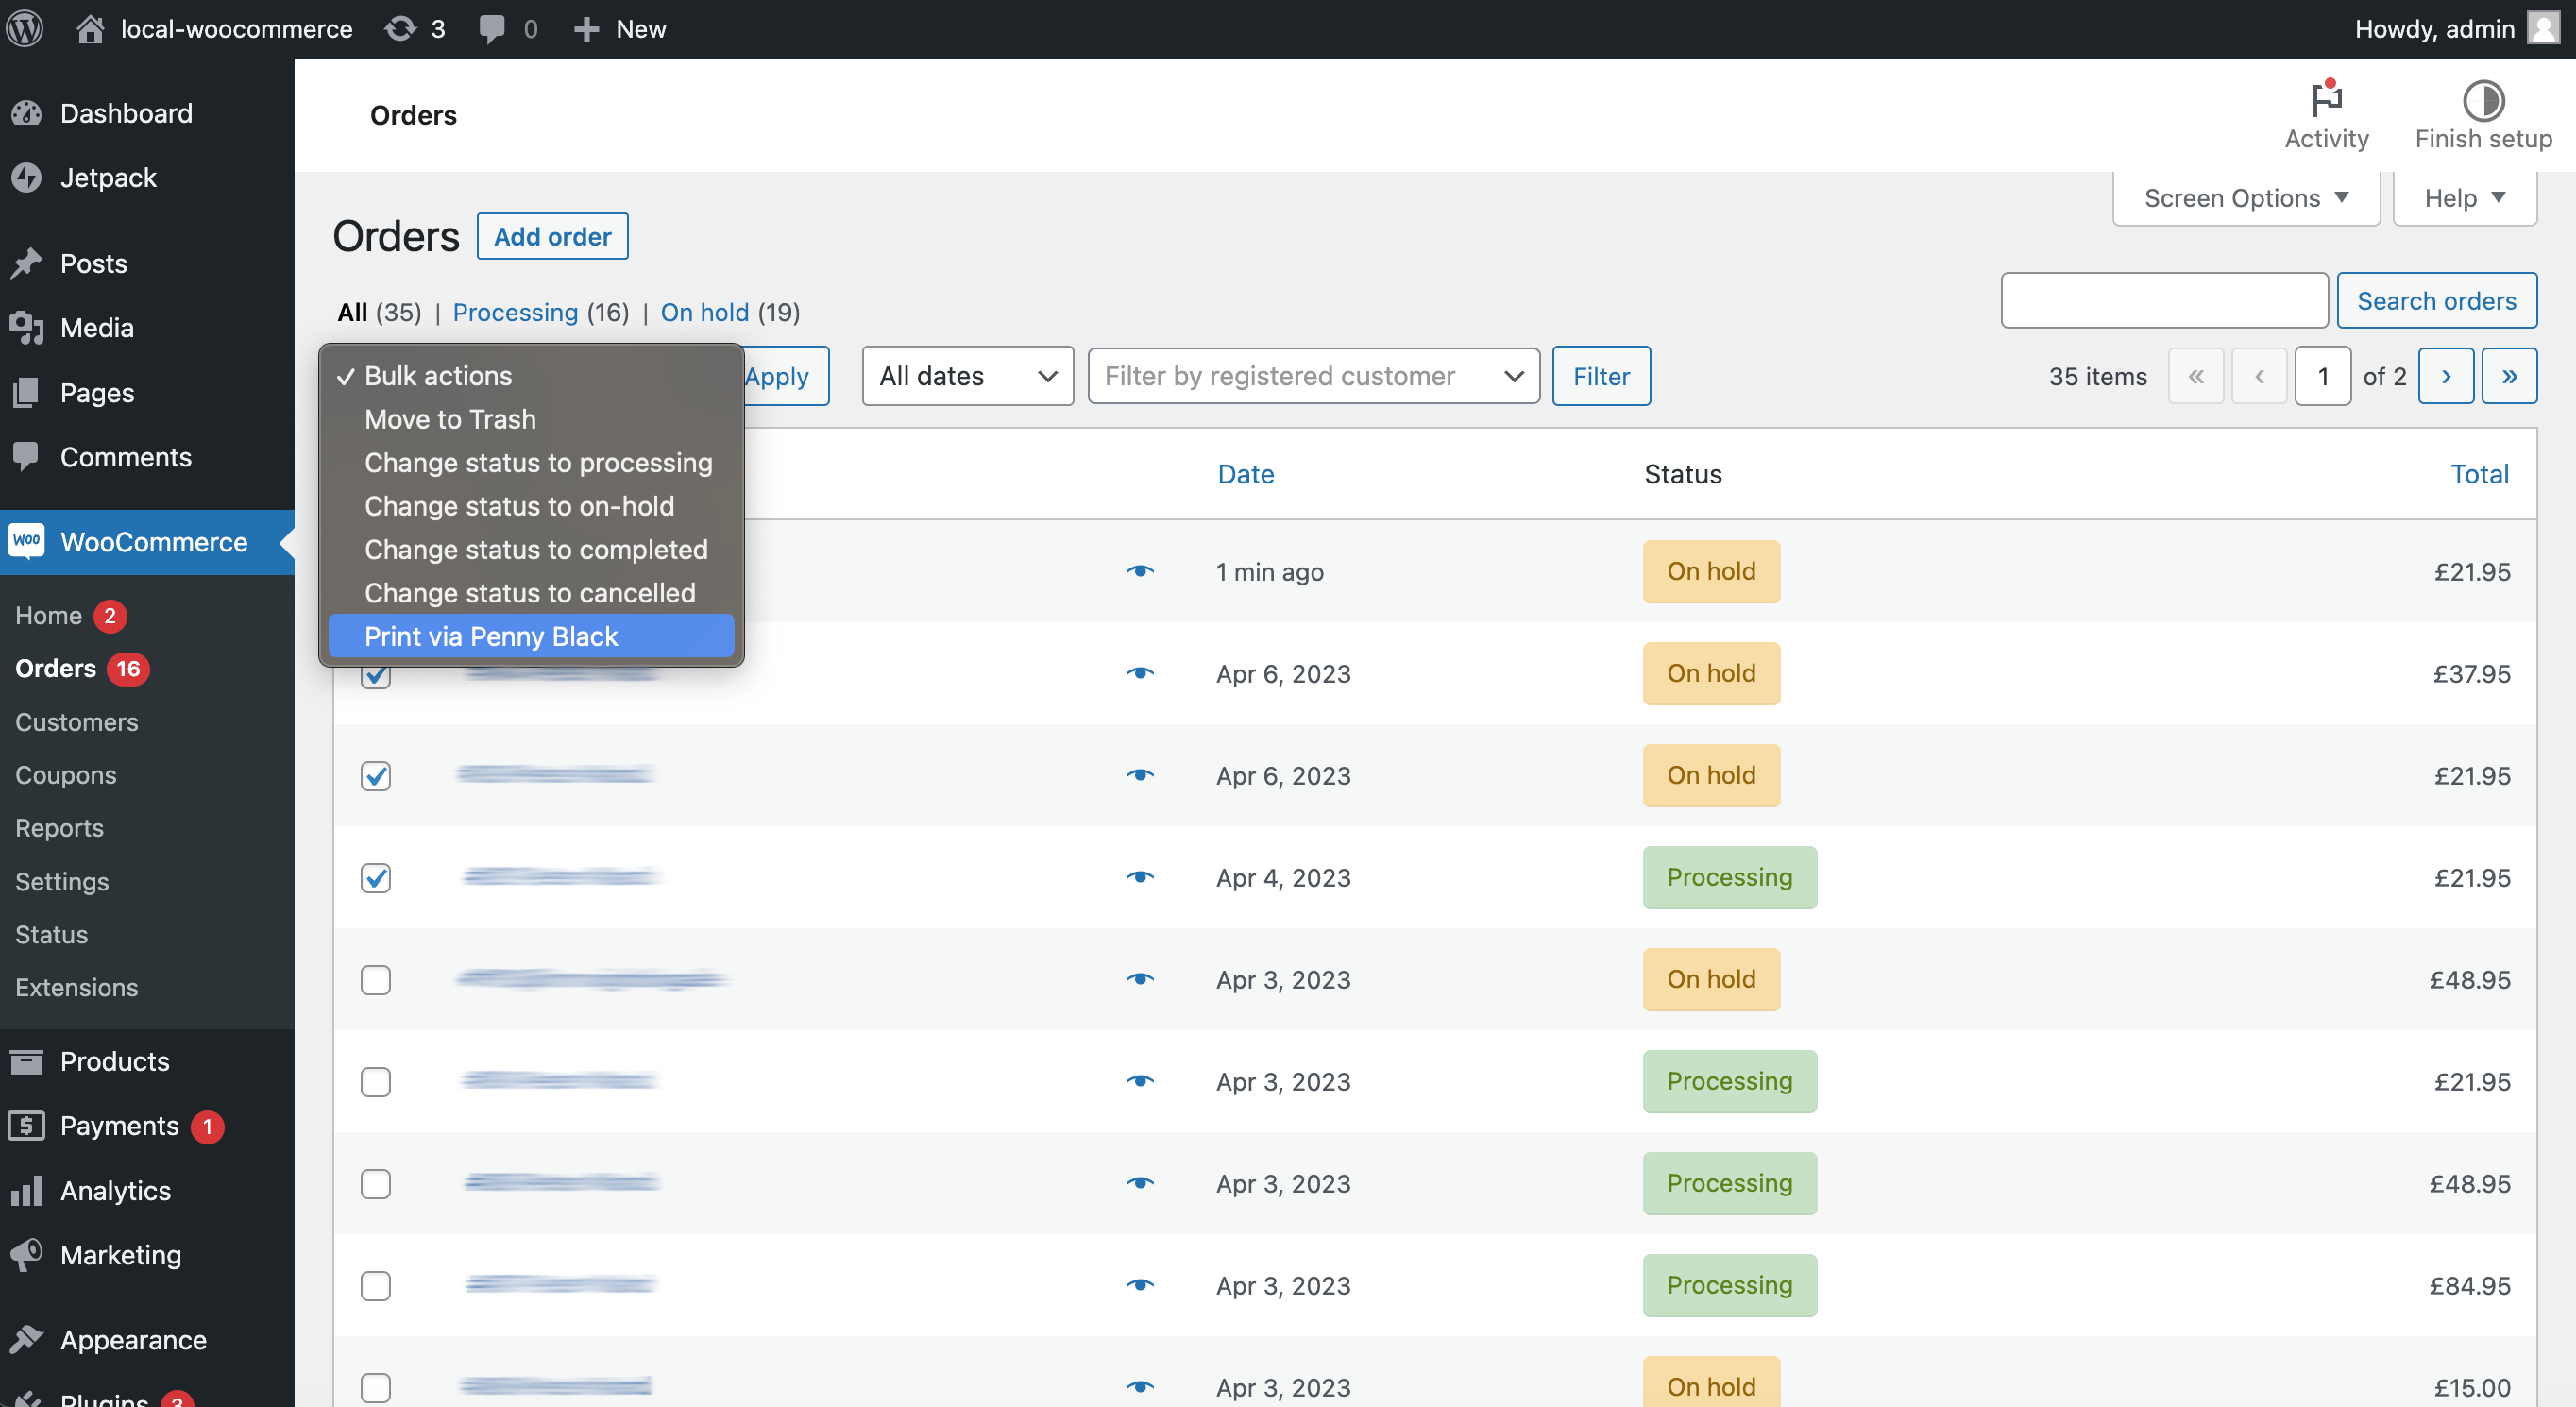The image size is (2576, 1407).
Task: Click the current page number field
Action: click(2322, 376)
